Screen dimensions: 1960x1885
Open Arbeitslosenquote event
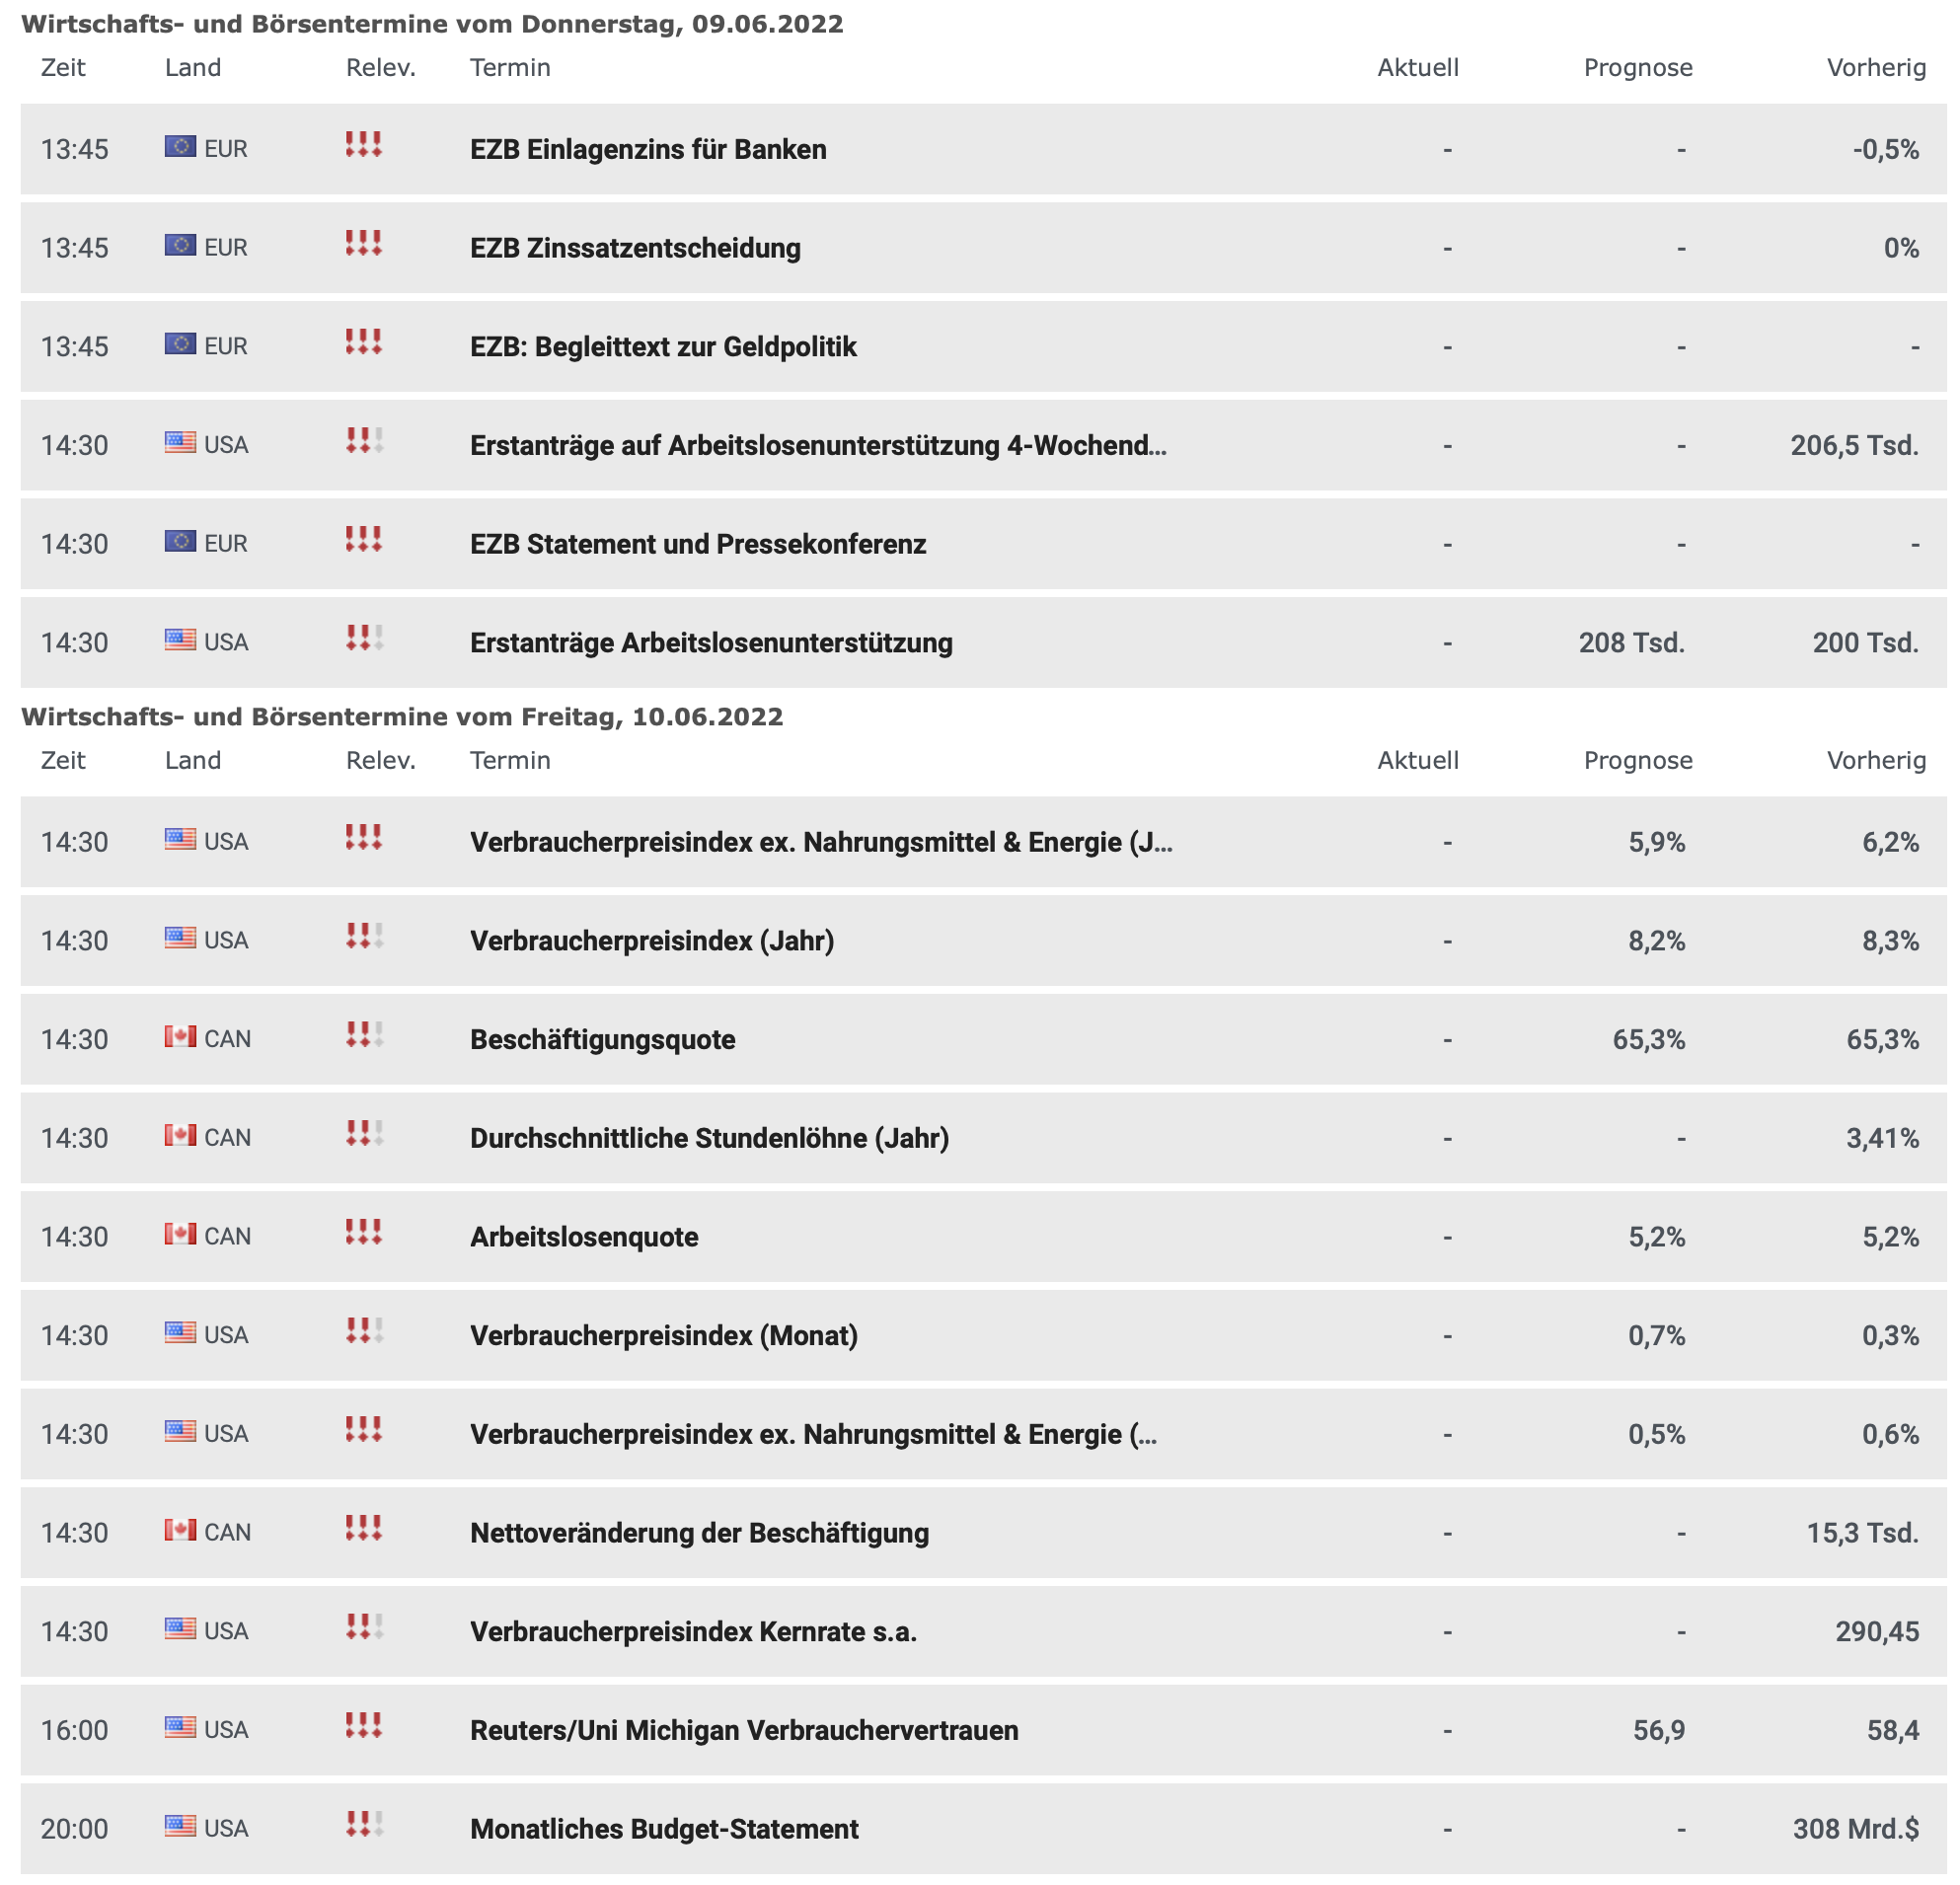[x=584, y=1237]
